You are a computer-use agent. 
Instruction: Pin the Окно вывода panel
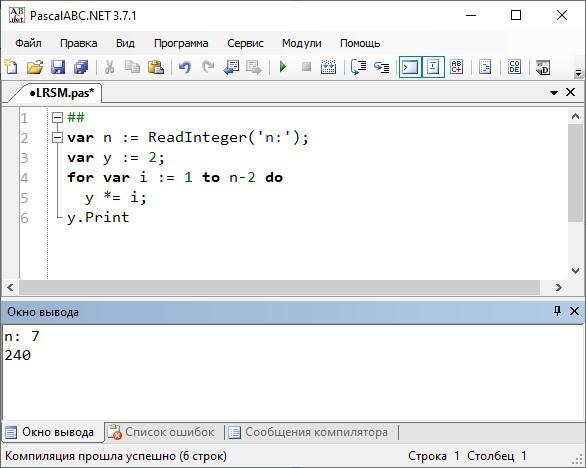[x=557, y=311]
